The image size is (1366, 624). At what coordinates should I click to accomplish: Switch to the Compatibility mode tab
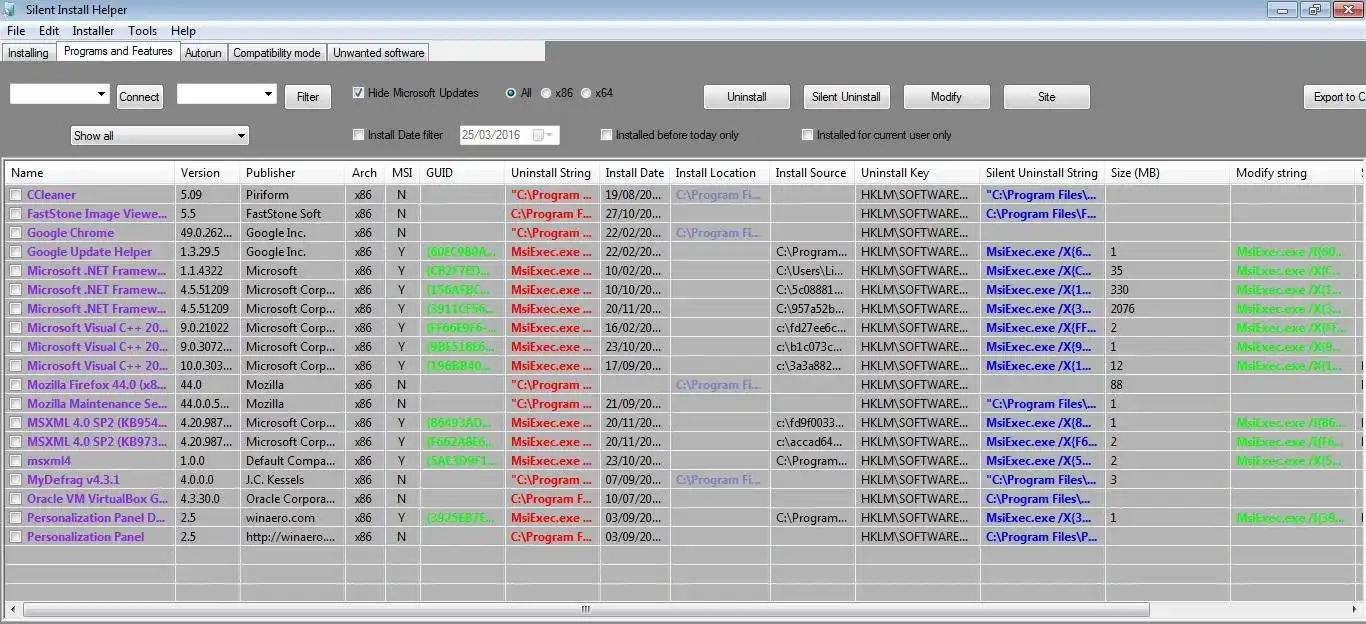pyautogui.click(x=277, y=53)
